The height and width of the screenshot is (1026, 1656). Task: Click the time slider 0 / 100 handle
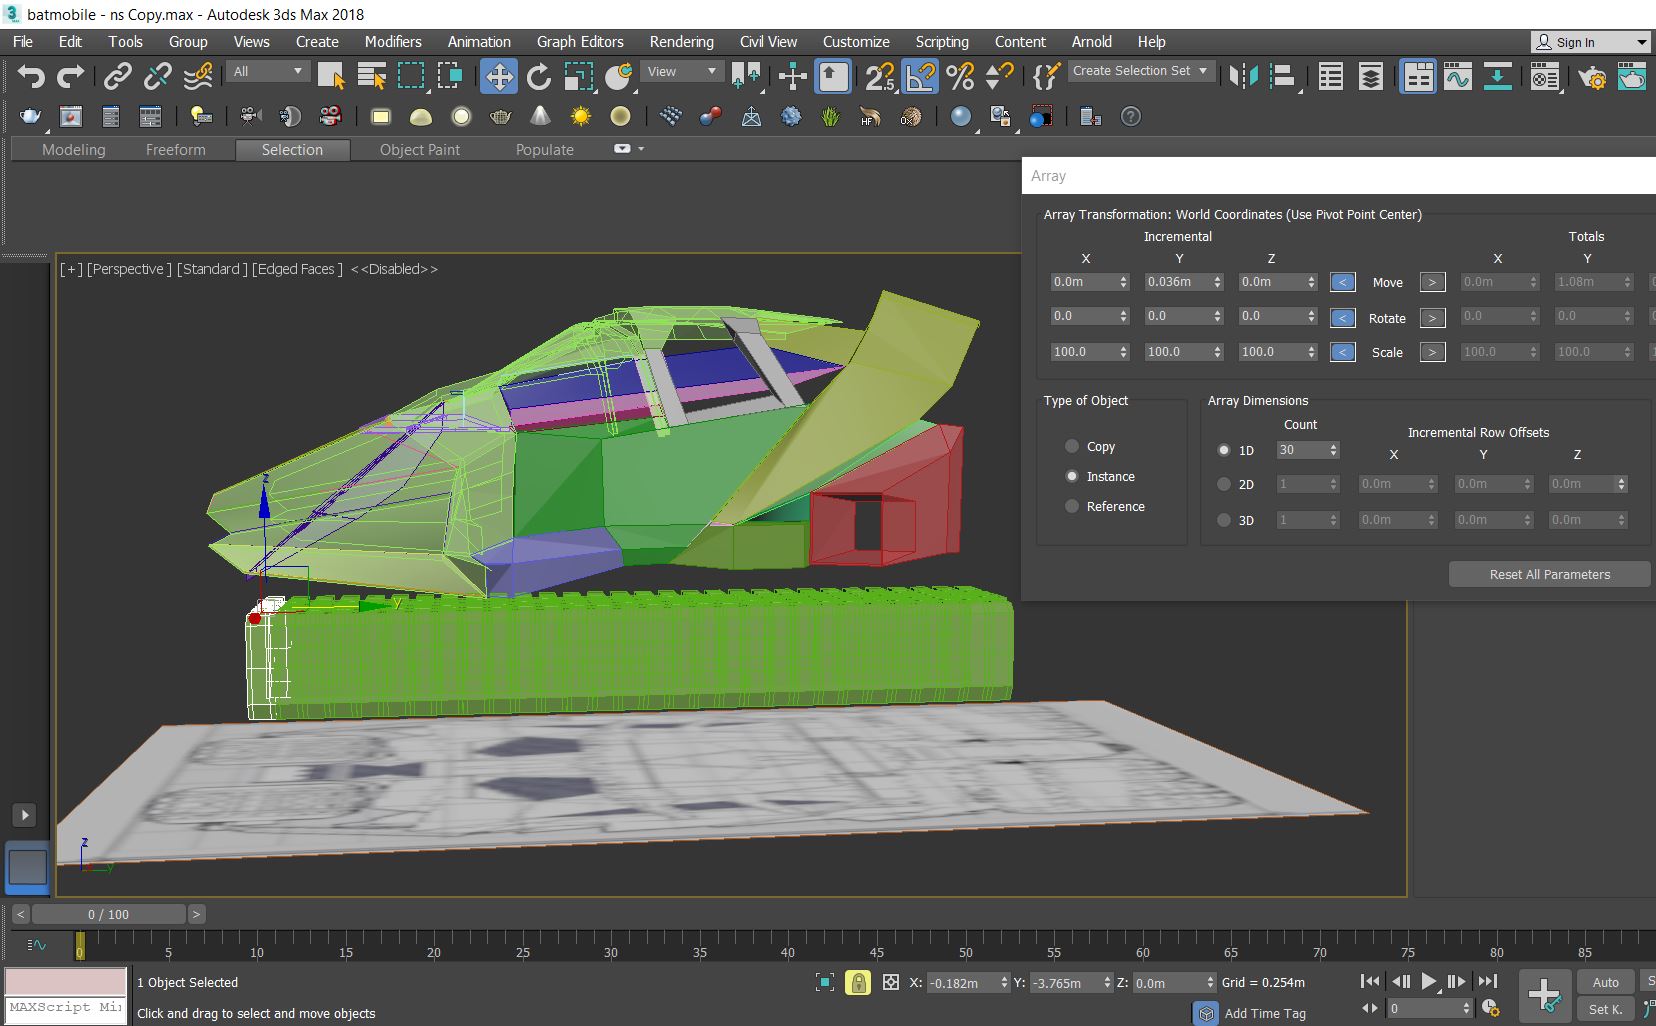(x=108, y=914)
